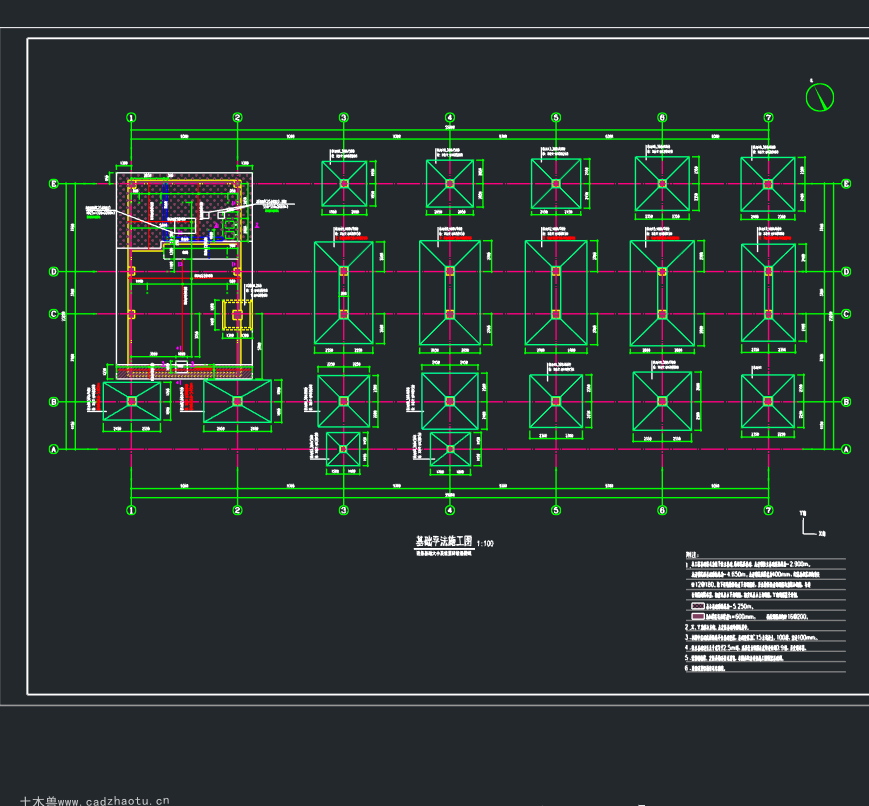869x806 pixels.
Task: Select grid bubble 1 above the plan
Action: pyautogui.click(x=131, y=118)
